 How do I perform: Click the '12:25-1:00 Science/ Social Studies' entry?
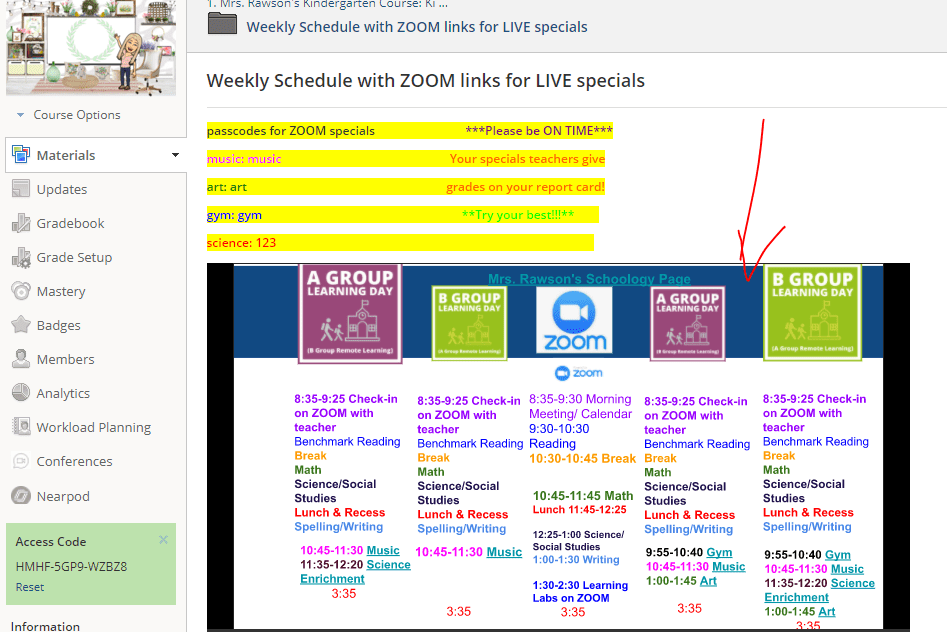579,541
